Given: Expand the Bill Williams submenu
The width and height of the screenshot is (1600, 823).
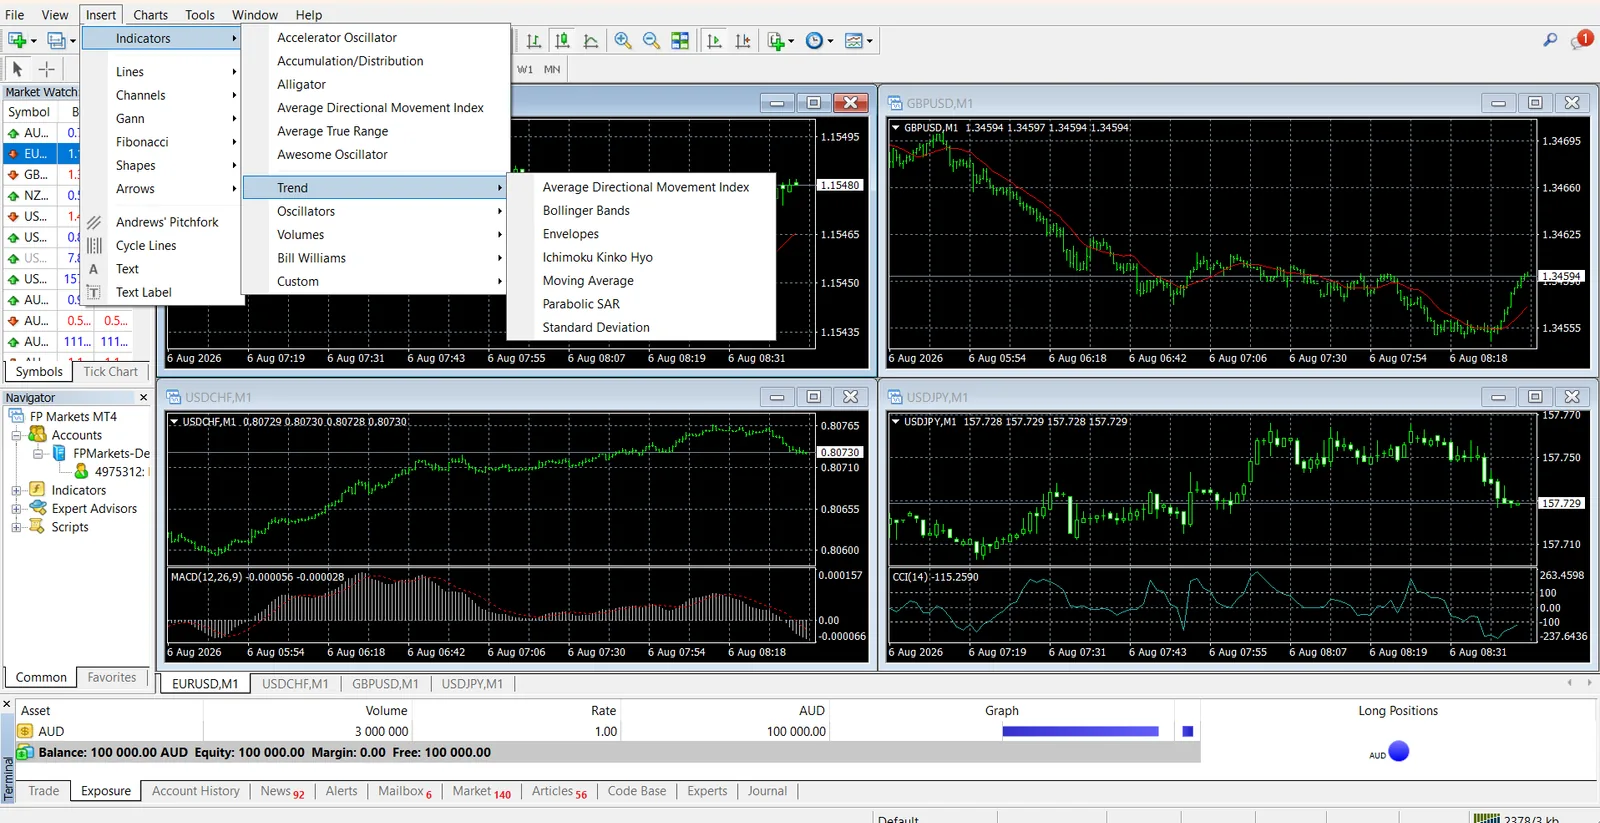Looking at the screenshot, I should pos(376,258).
